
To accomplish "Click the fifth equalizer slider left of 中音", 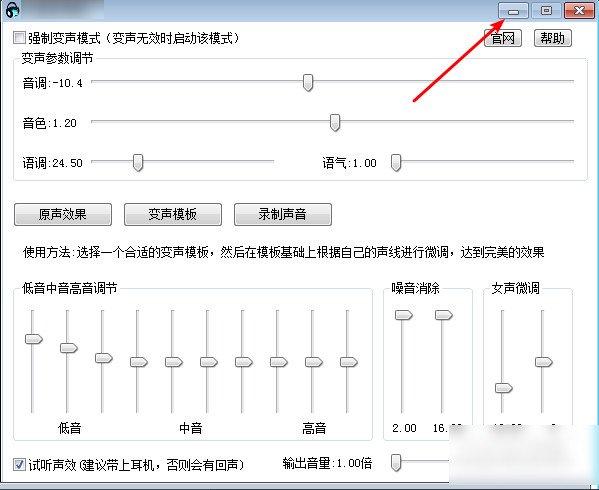I will [x=174, y=362].
